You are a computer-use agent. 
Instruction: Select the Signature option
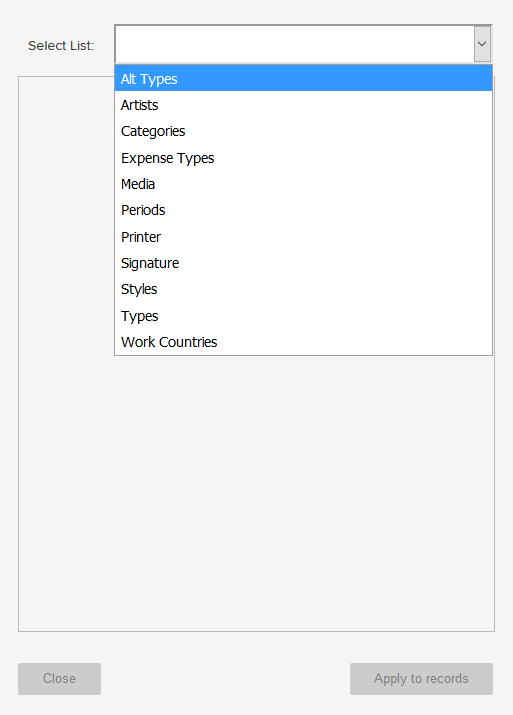tap(303, 263)
